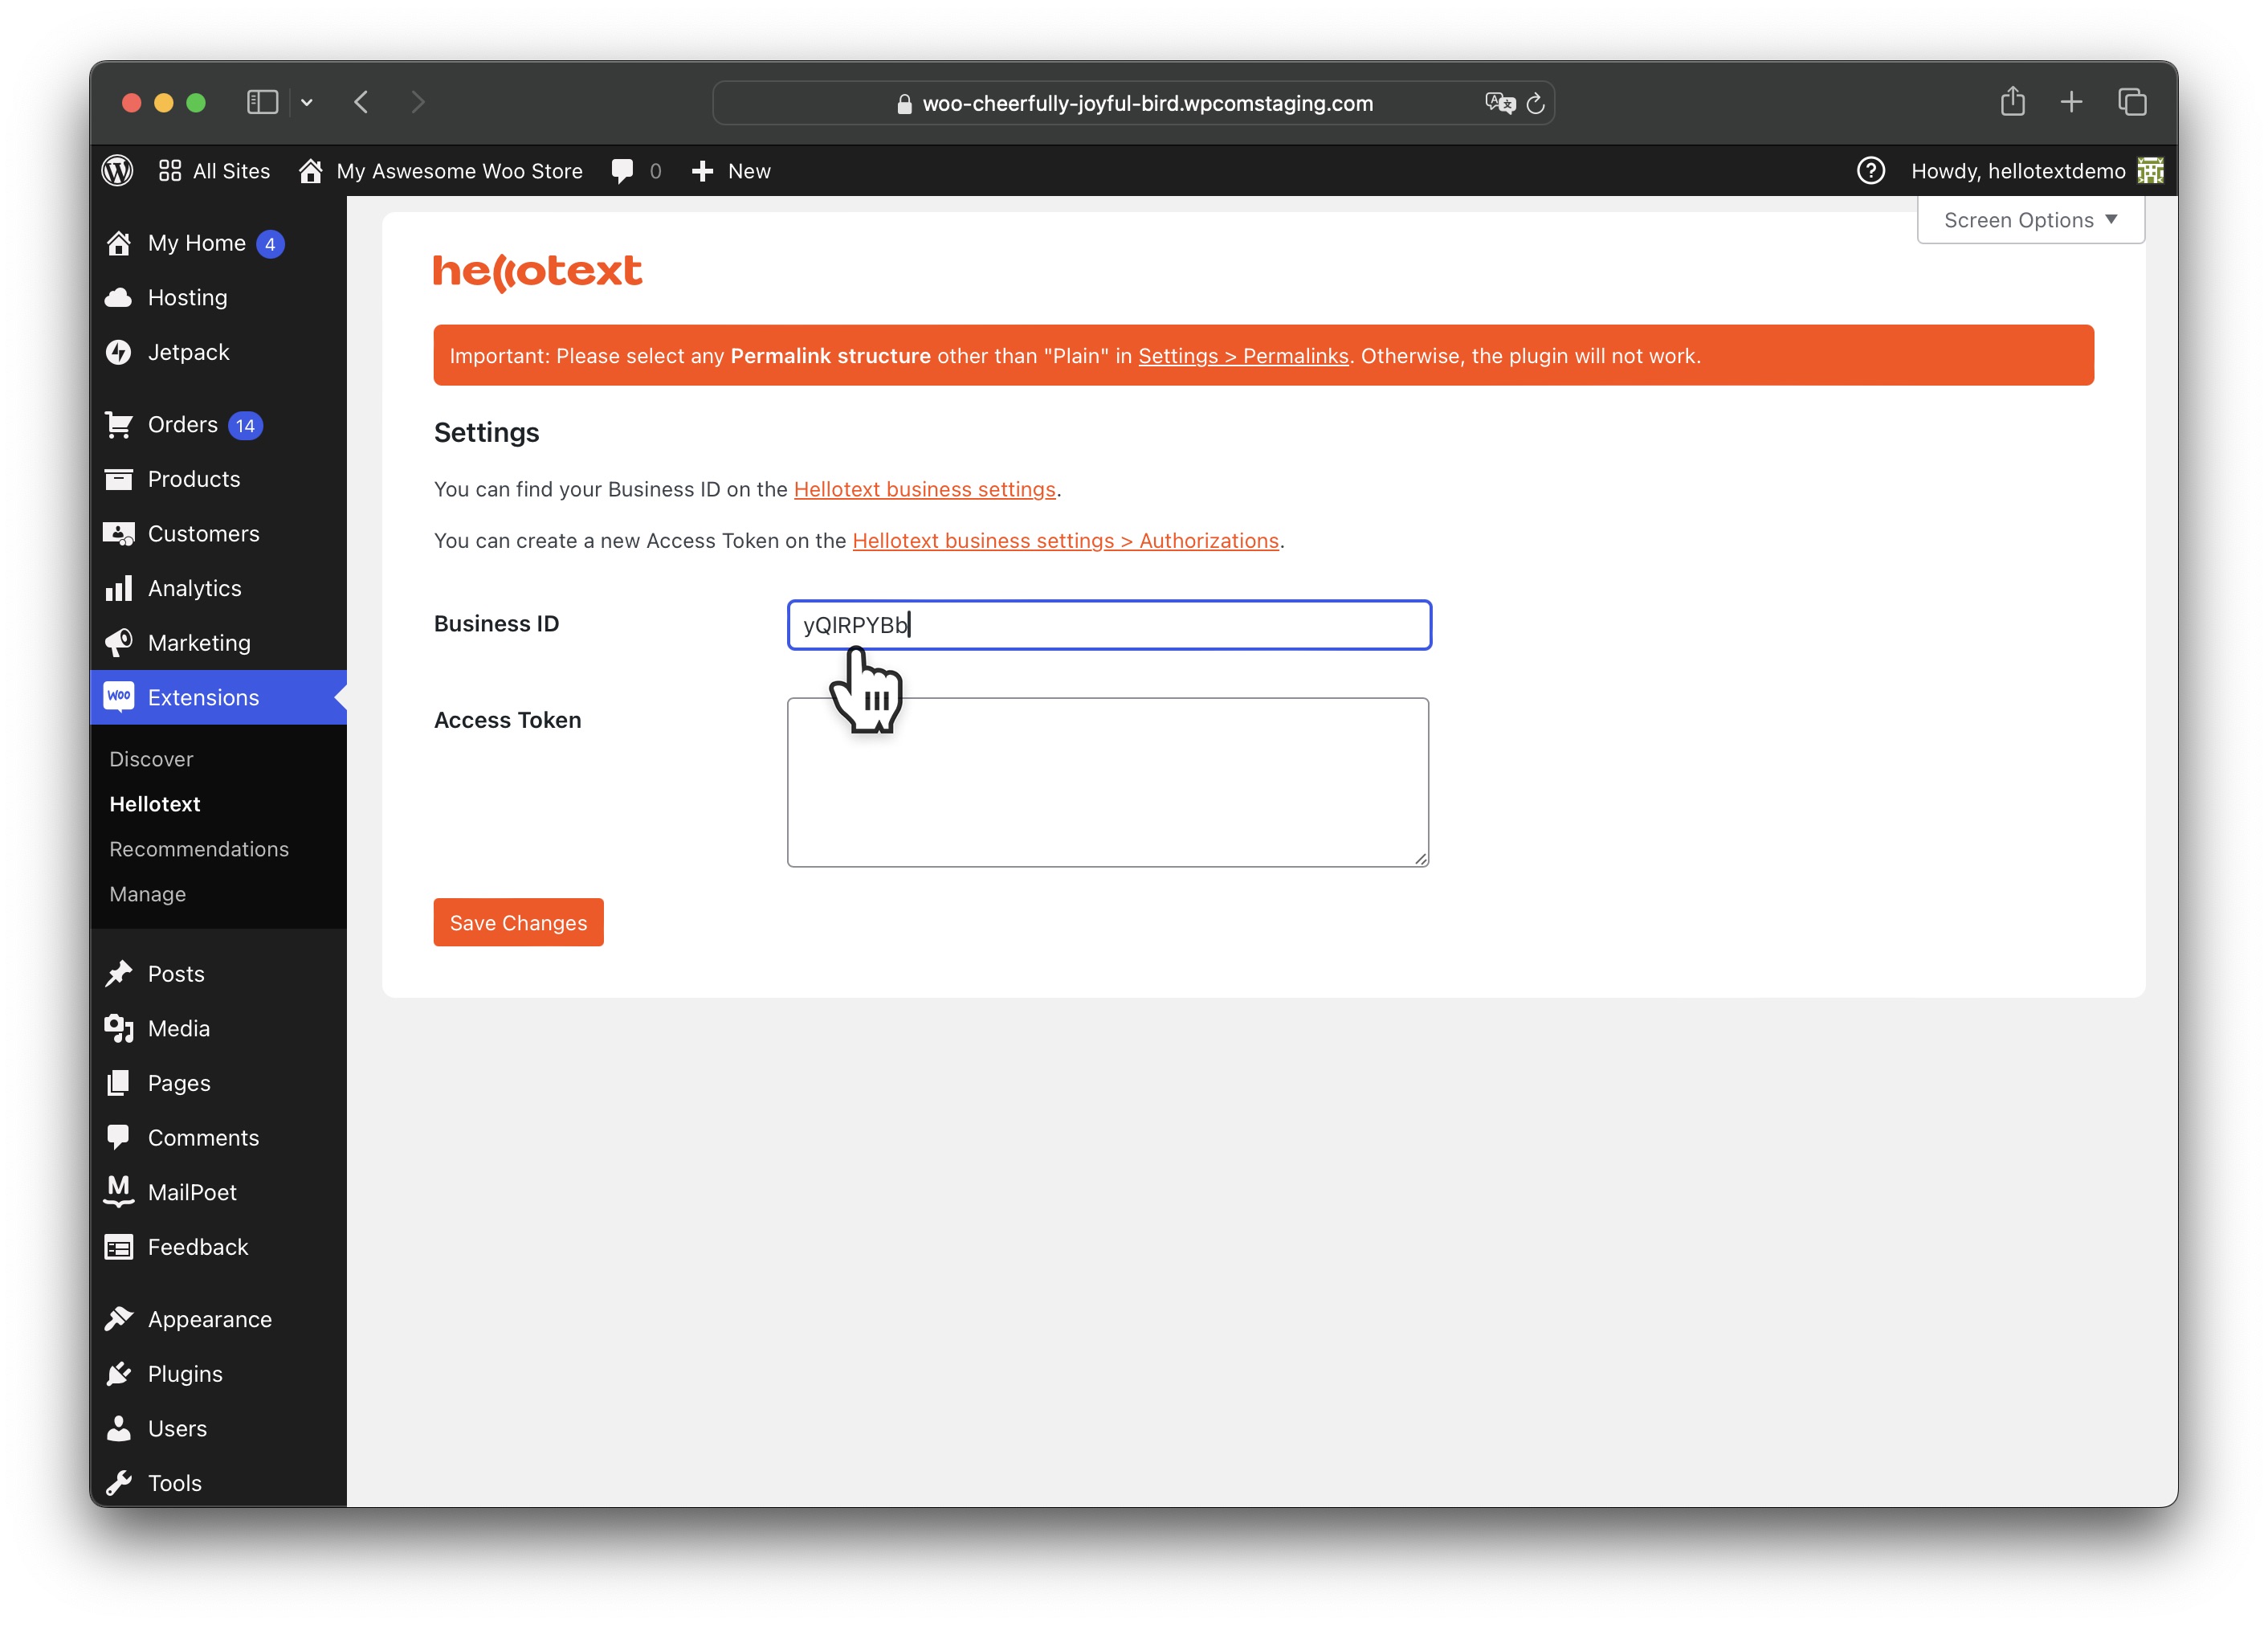Click the hellotext logo

[537, 272]
